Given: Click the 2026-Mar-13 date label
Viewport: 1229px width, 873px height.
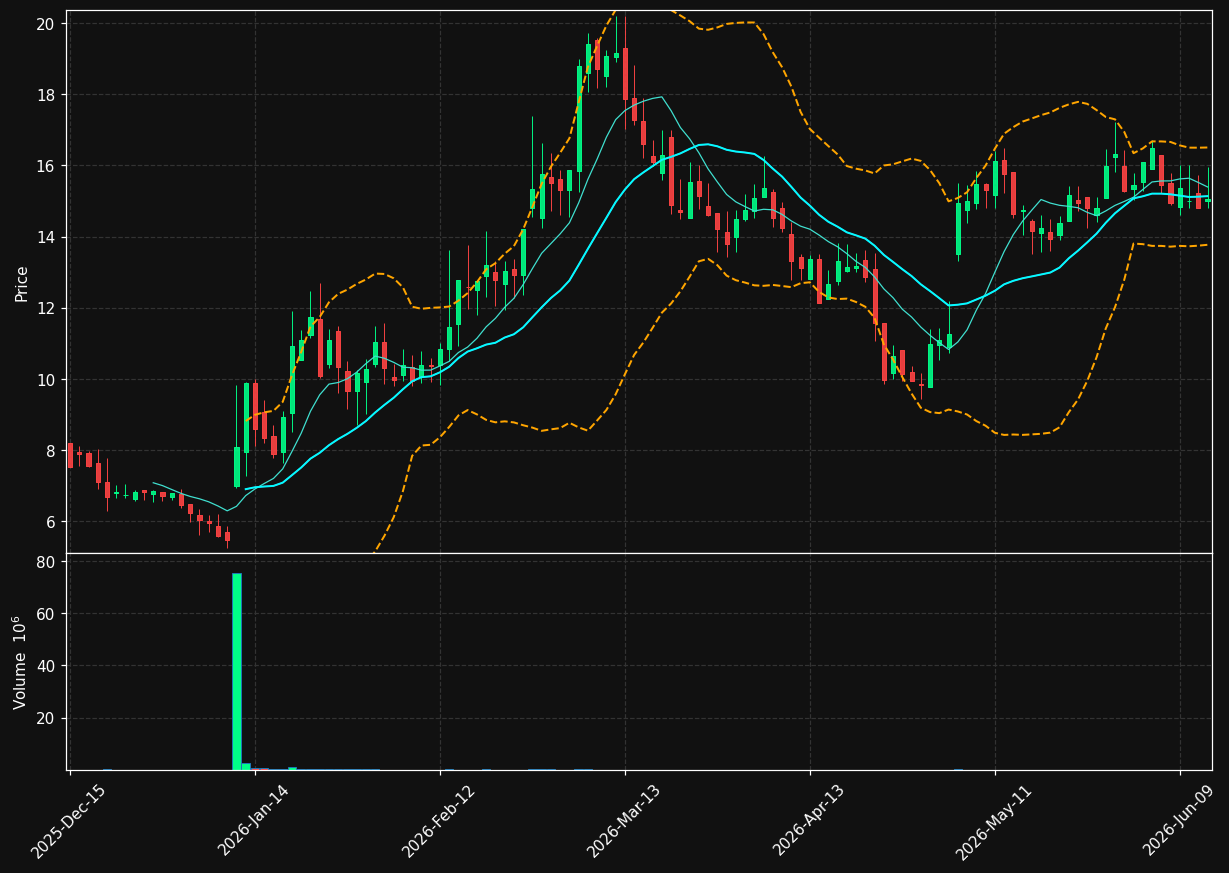Looking at the screenshot, I should coord(623,822).
